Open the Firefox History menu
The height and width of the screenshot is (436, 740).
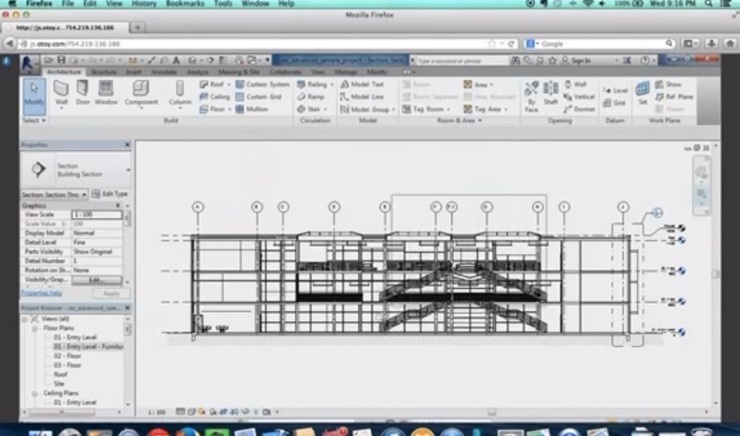pos(143,3)
